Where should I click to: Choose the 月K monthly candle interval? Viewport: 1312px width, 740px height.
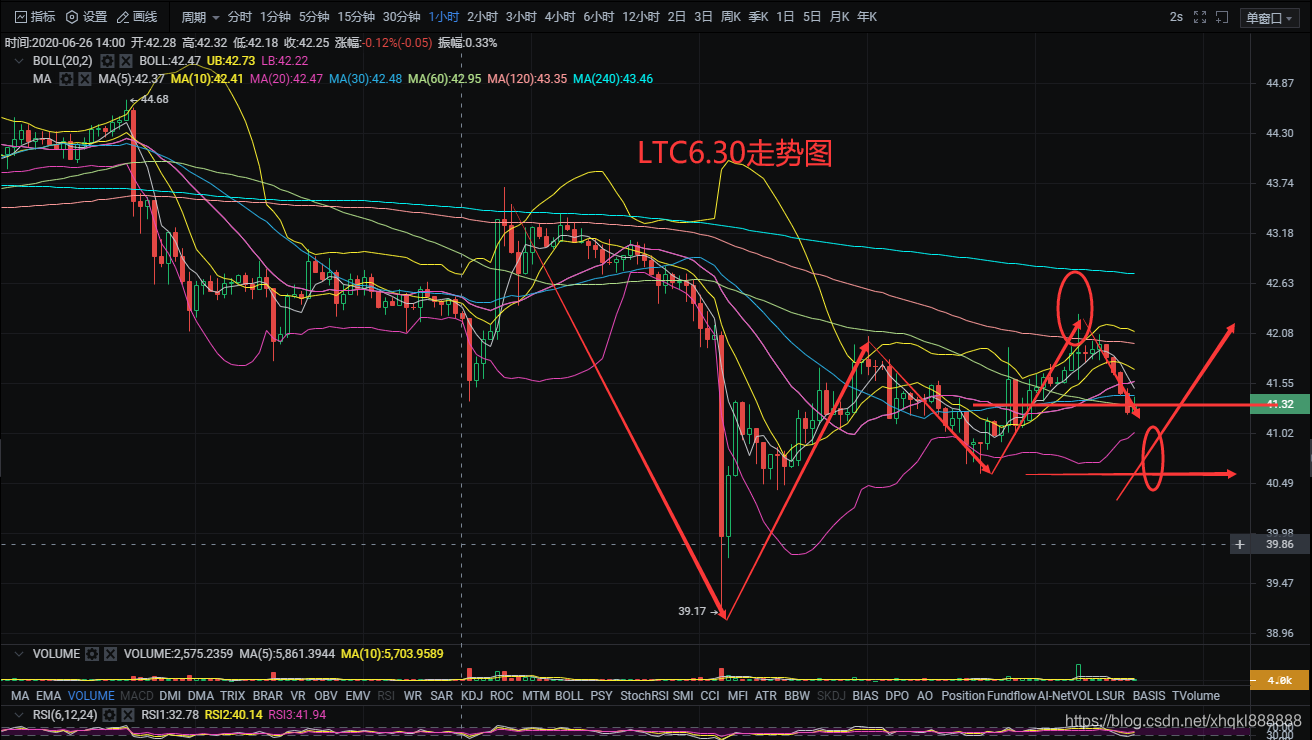coord(839,17)
